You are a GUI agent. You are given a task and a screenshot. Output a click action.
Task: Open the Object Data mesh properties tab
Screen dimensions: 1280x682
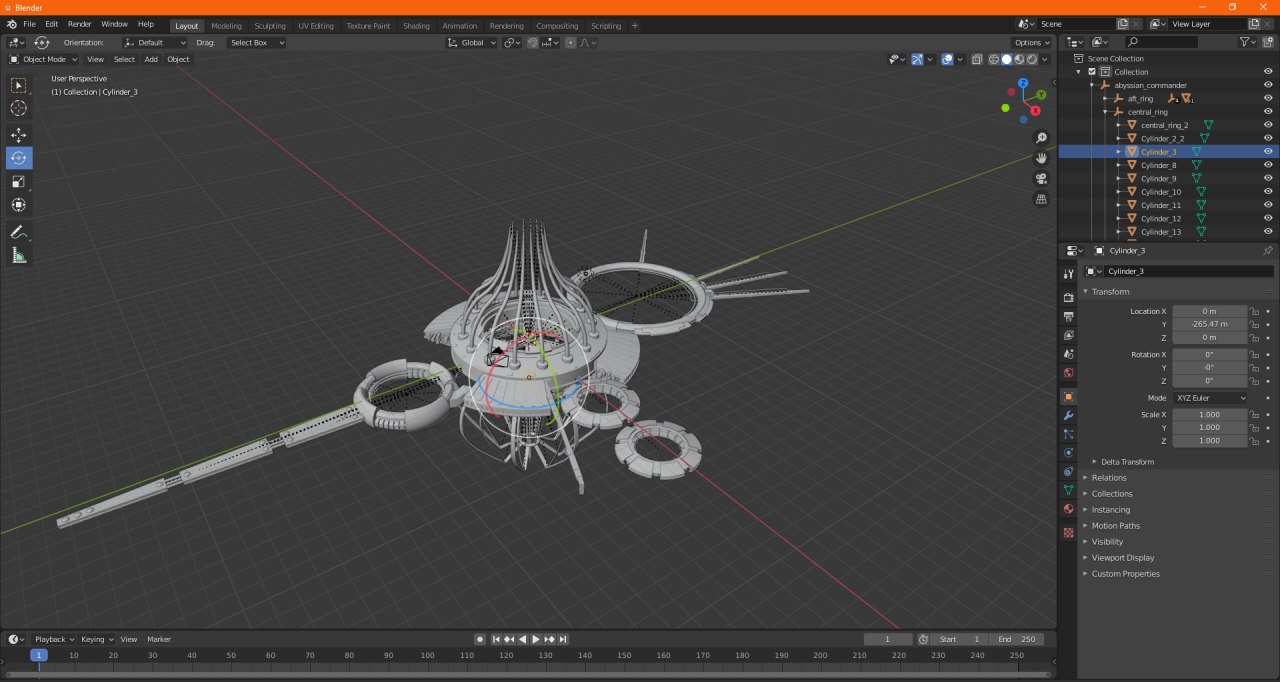[x=1068, y=490]
